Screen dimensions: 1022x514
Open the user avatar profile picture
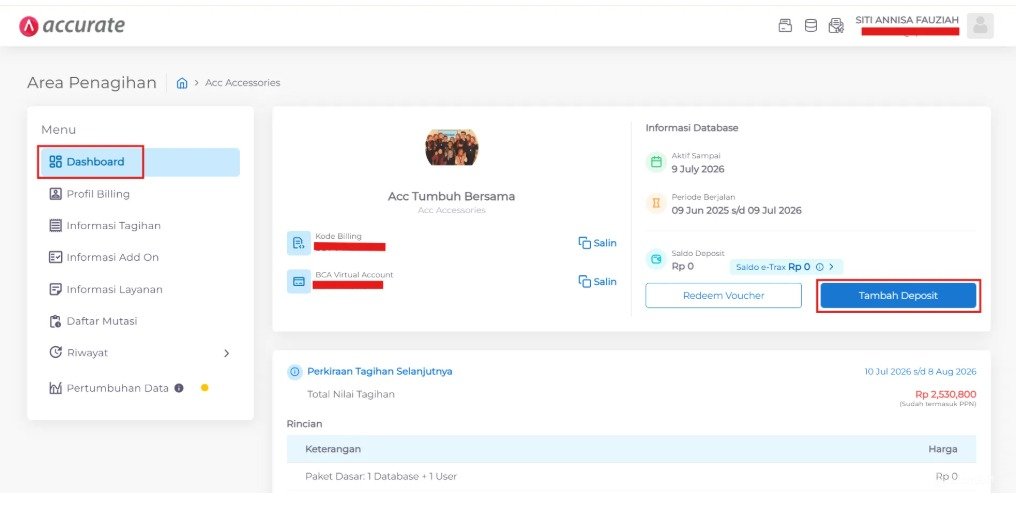pyautogui.click(x=980, y=25)
